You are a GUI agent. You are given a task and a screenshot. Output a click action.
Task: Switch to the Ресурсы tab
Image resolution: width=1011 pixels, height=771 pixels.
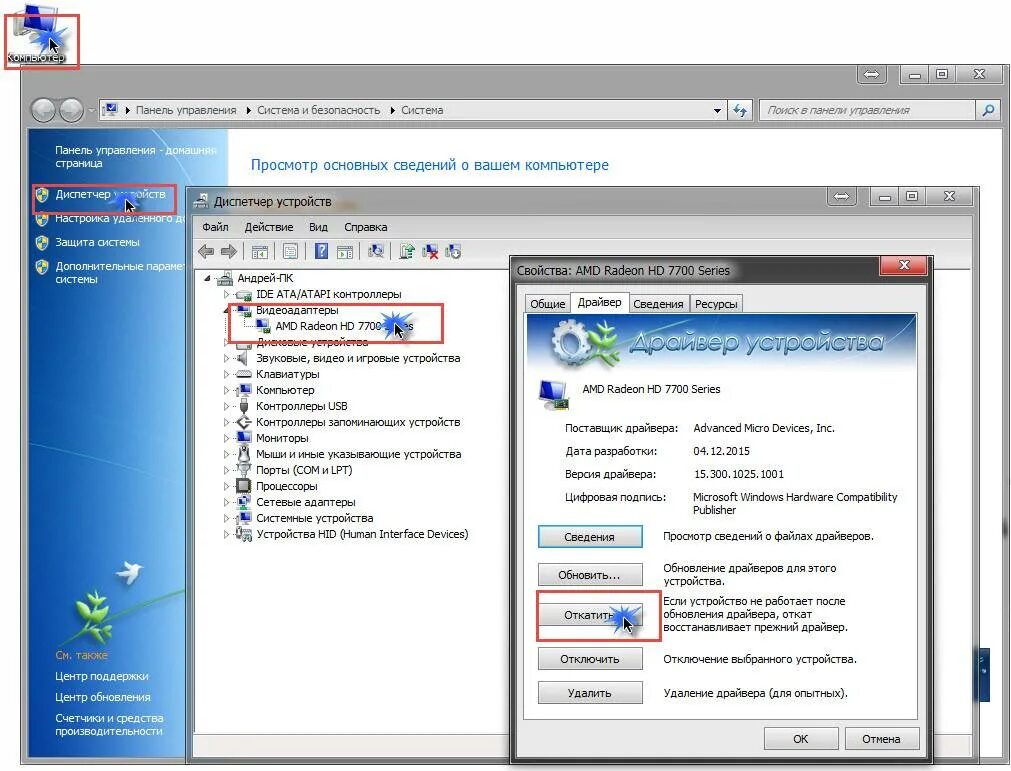(x=716, y=304)
